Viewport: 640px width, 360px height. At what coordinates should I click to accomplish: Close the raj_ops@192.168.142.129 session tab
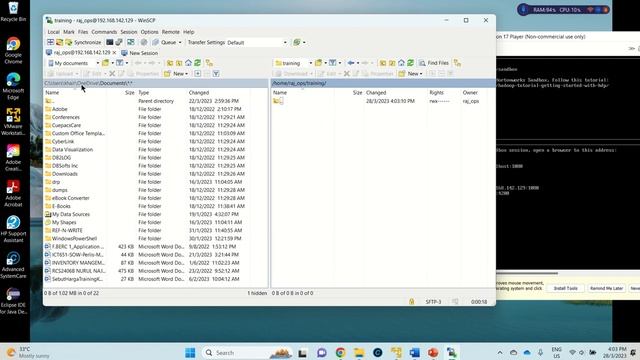coord(114,53)
